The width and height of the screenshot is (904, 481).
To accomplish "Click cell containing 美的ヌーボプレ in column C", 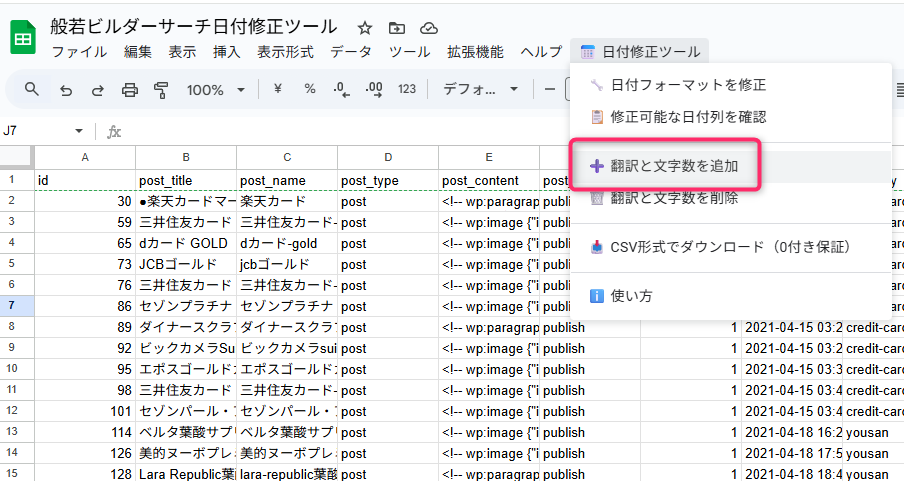I will (287, 453).
